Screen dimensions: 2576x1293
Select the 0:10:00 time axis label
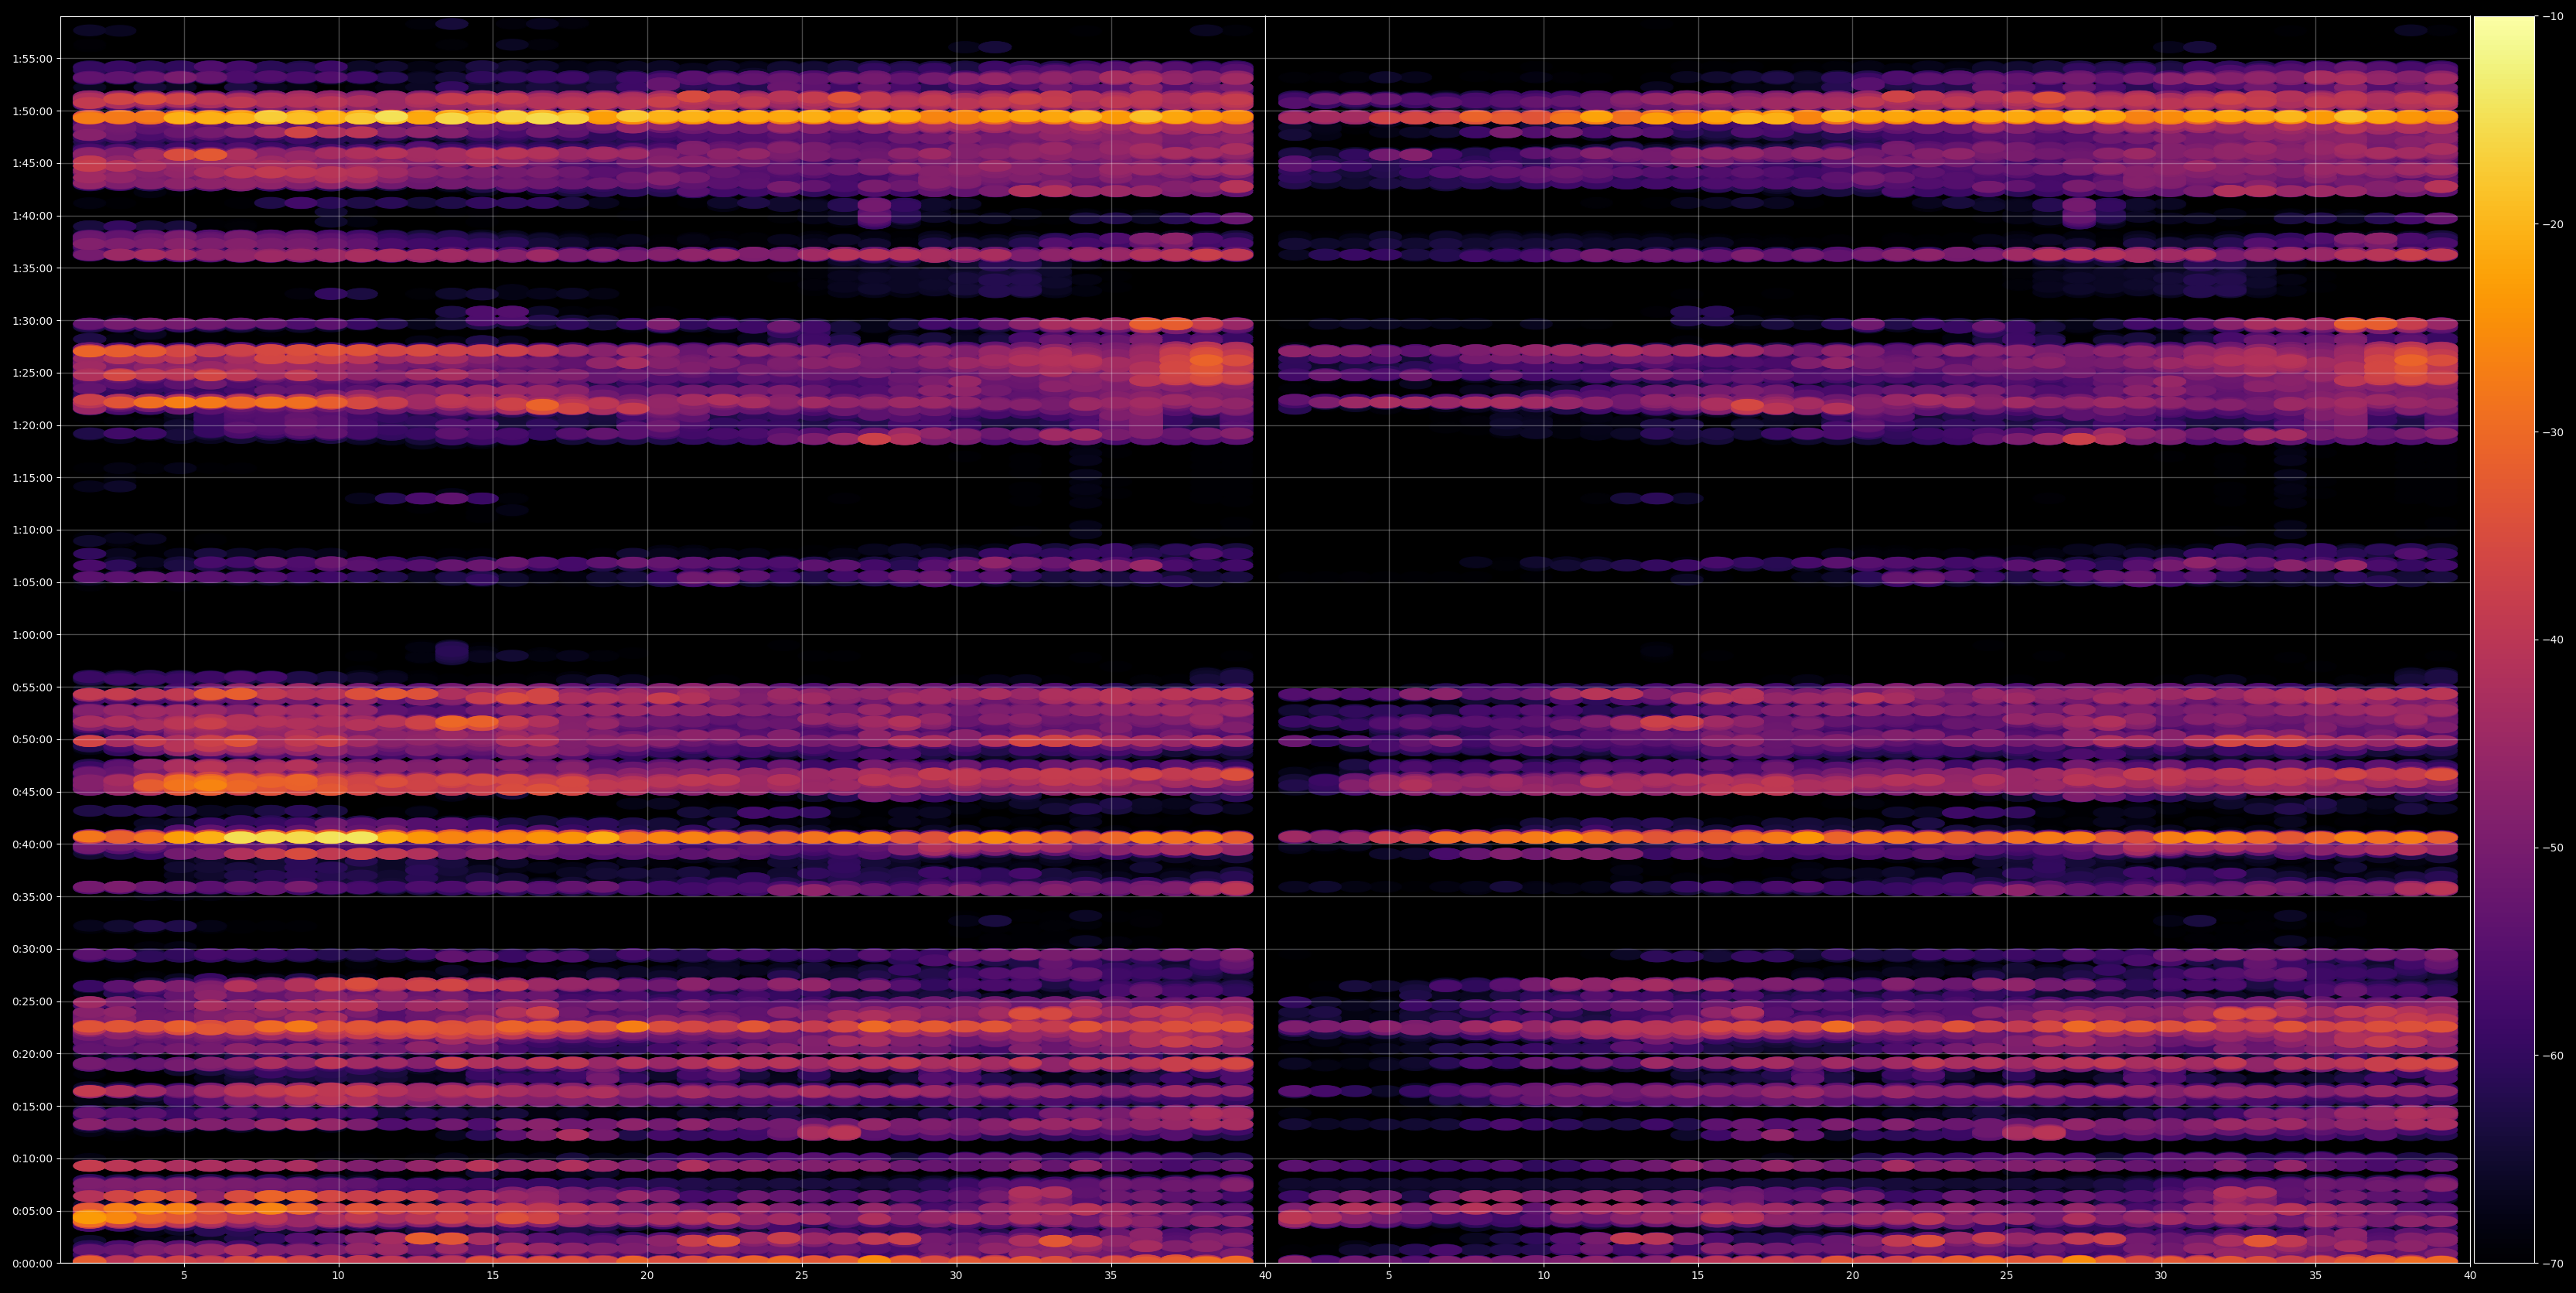(32, 1159)
